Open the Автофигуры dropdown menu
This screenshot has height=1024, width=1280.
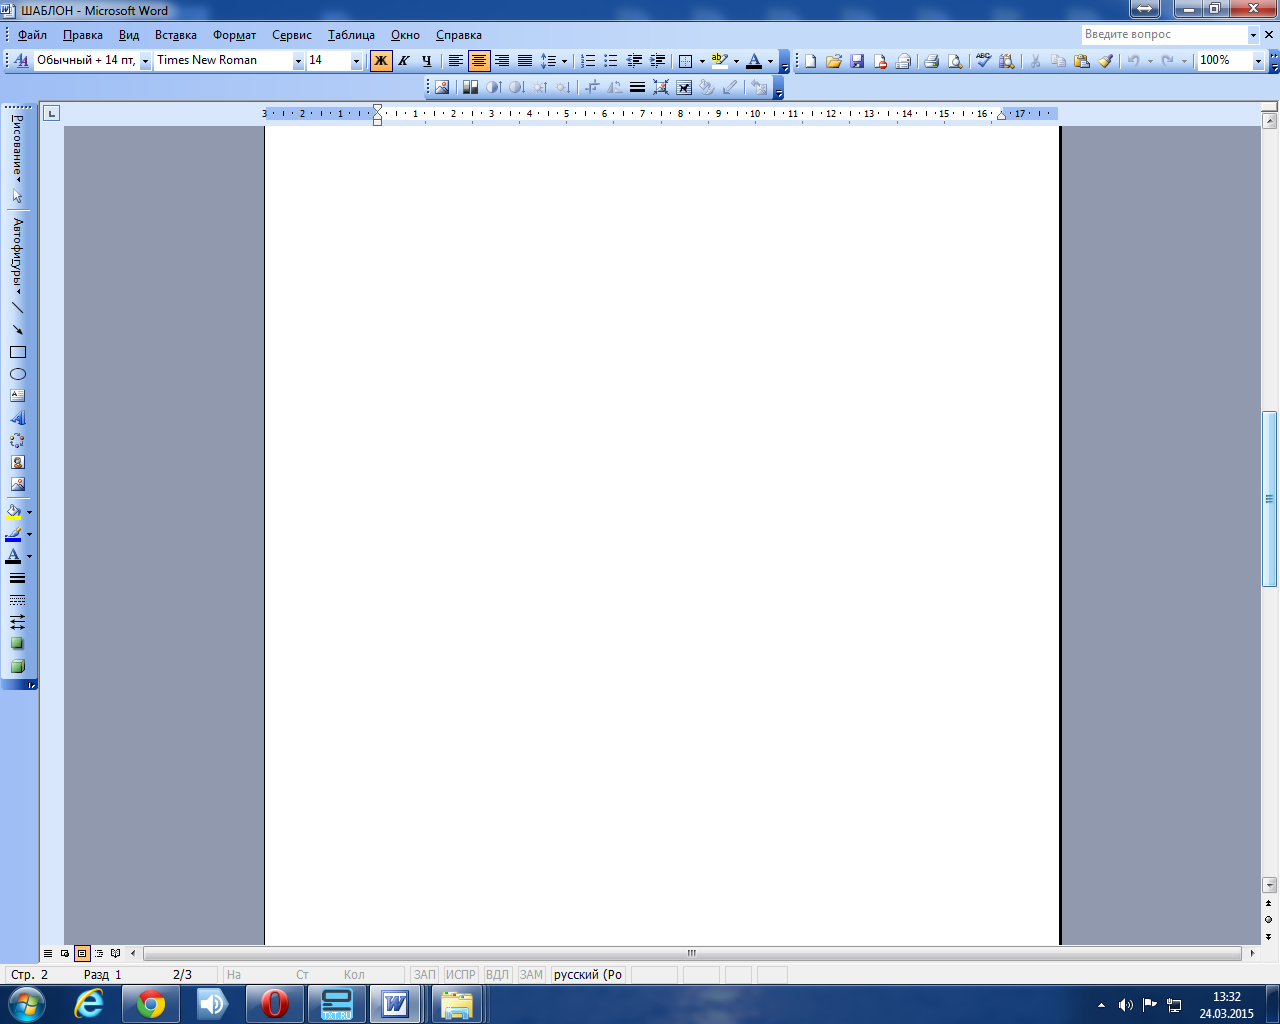[x=17, y=256]
